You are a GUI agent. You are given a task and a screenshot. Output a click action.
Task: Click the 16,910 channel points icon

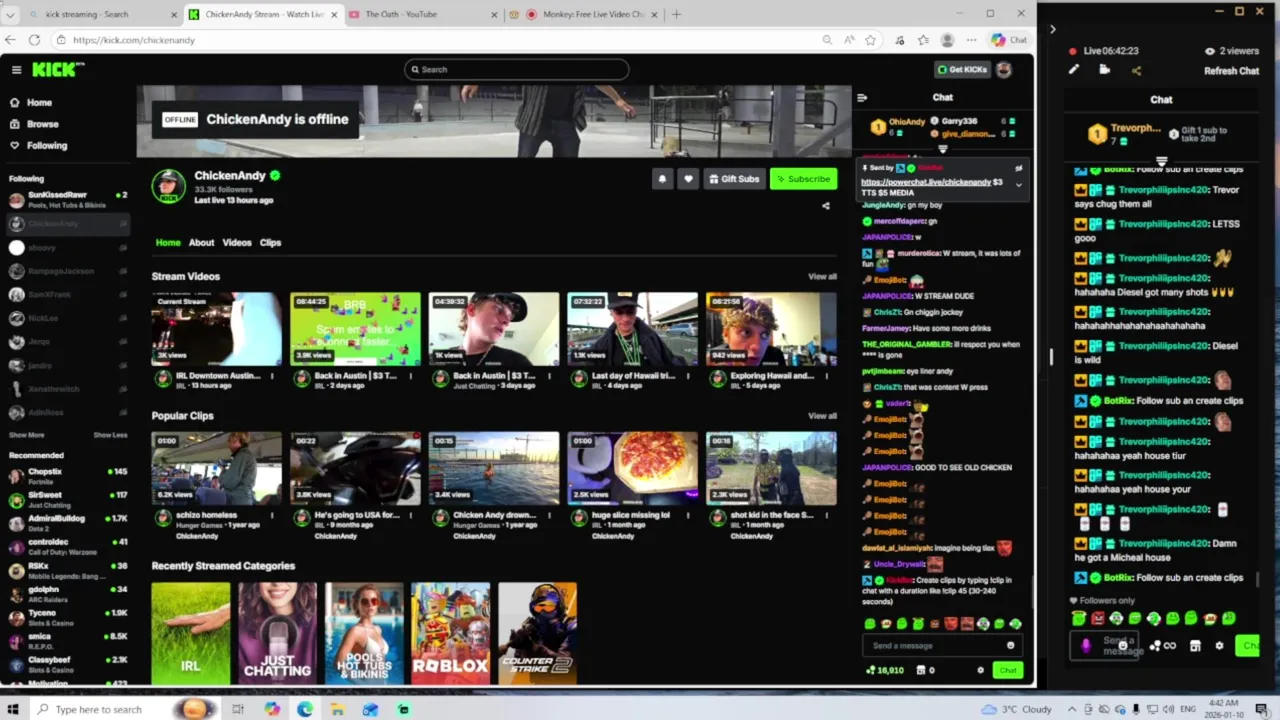[871, 670]
